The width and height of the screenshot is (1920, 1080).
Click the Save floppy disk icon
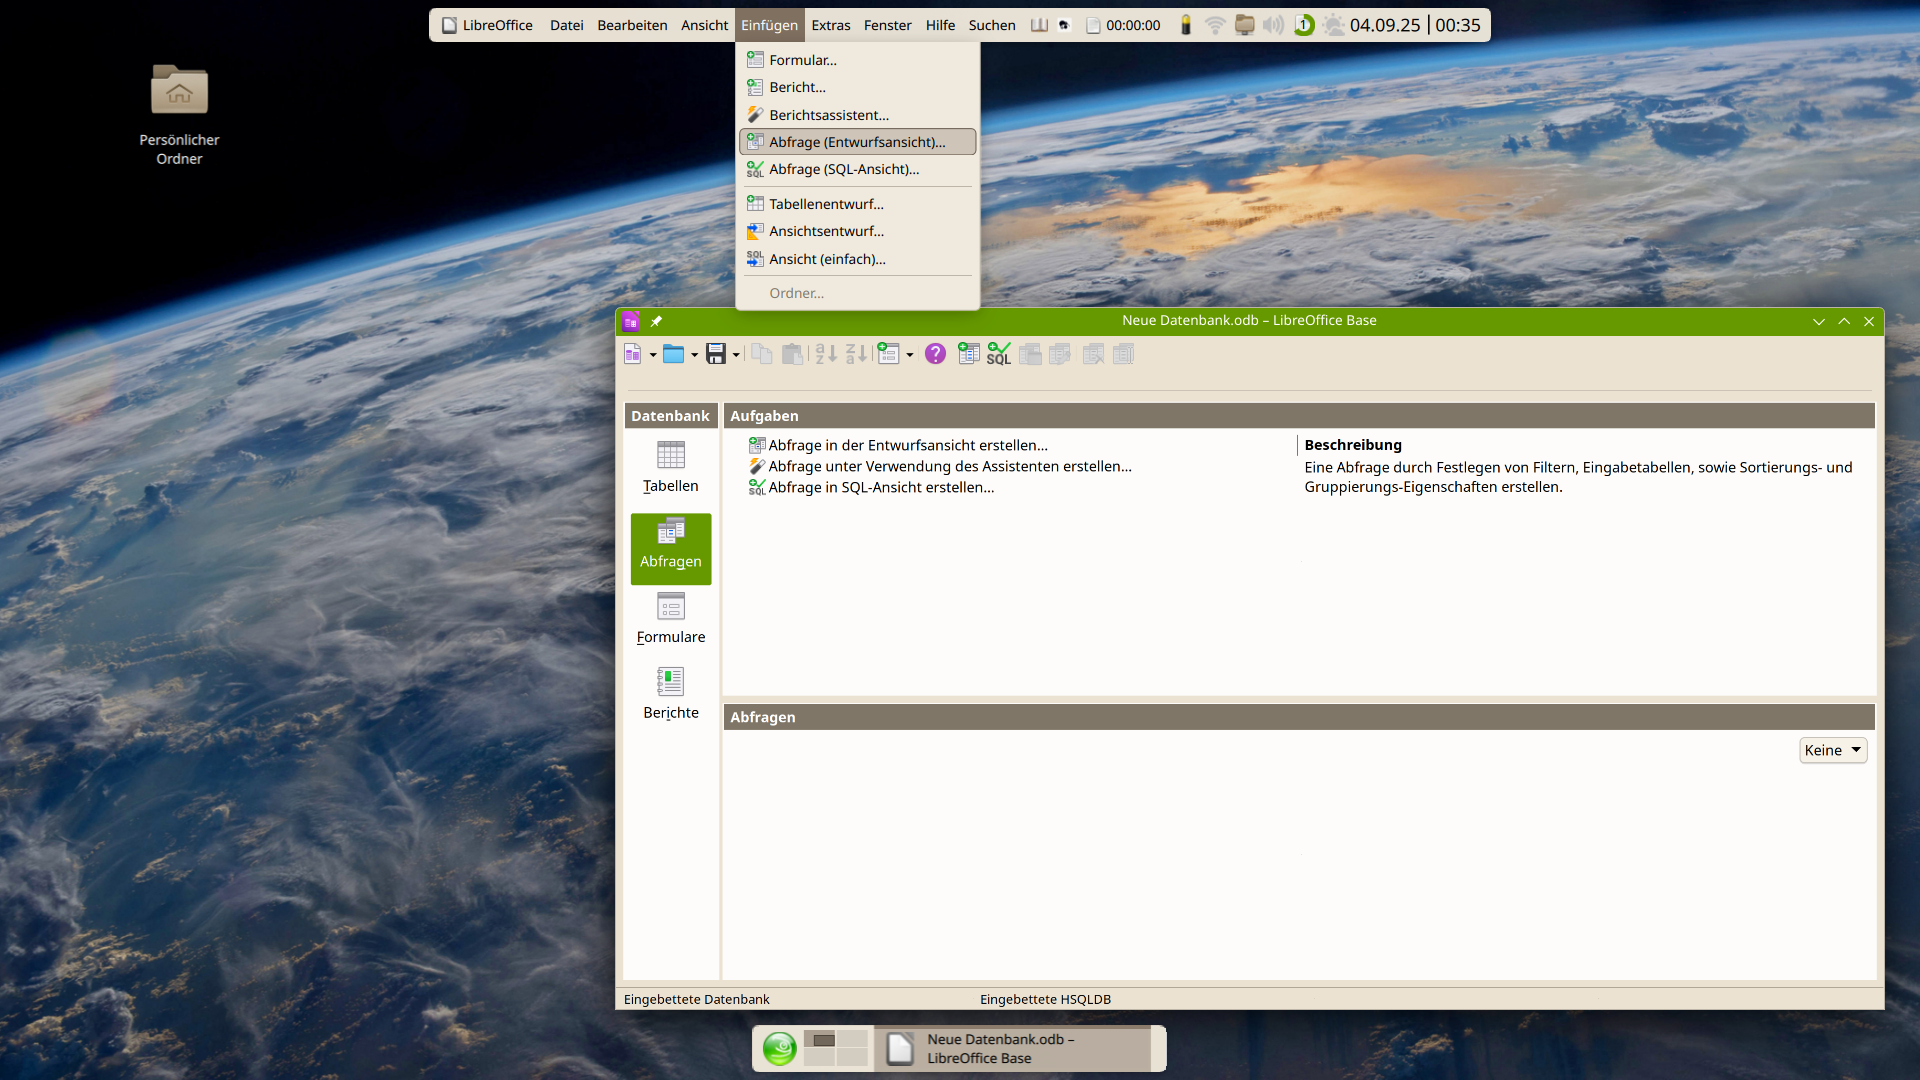[715, 354]
